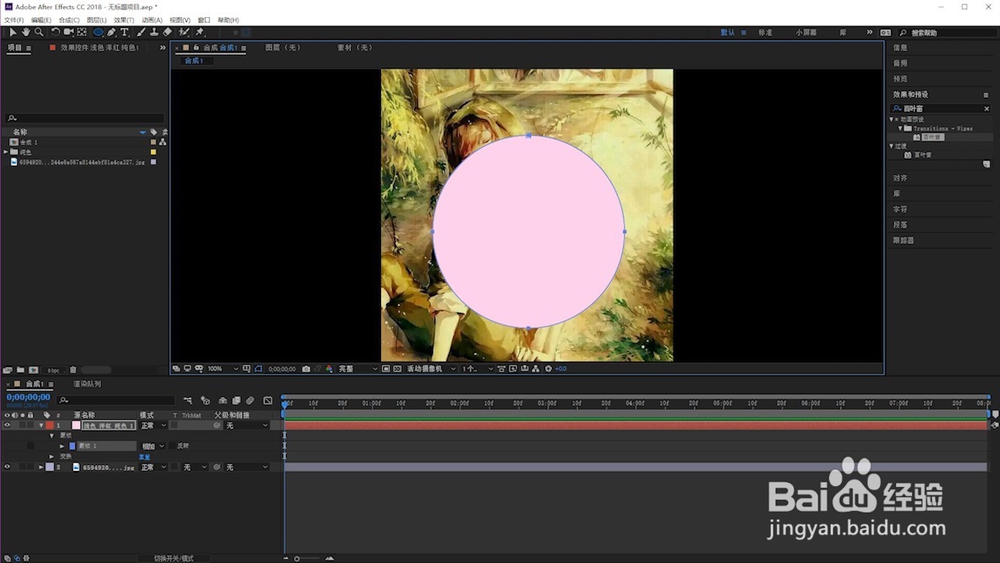
Task: Click the timeline zoom slider handle
Action: [297, 559]
